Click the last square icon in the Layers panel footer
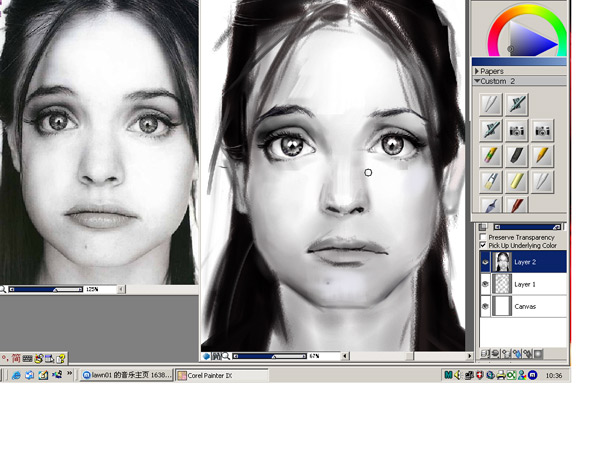This screenshot has width=600, height=450. click(538, 354)
